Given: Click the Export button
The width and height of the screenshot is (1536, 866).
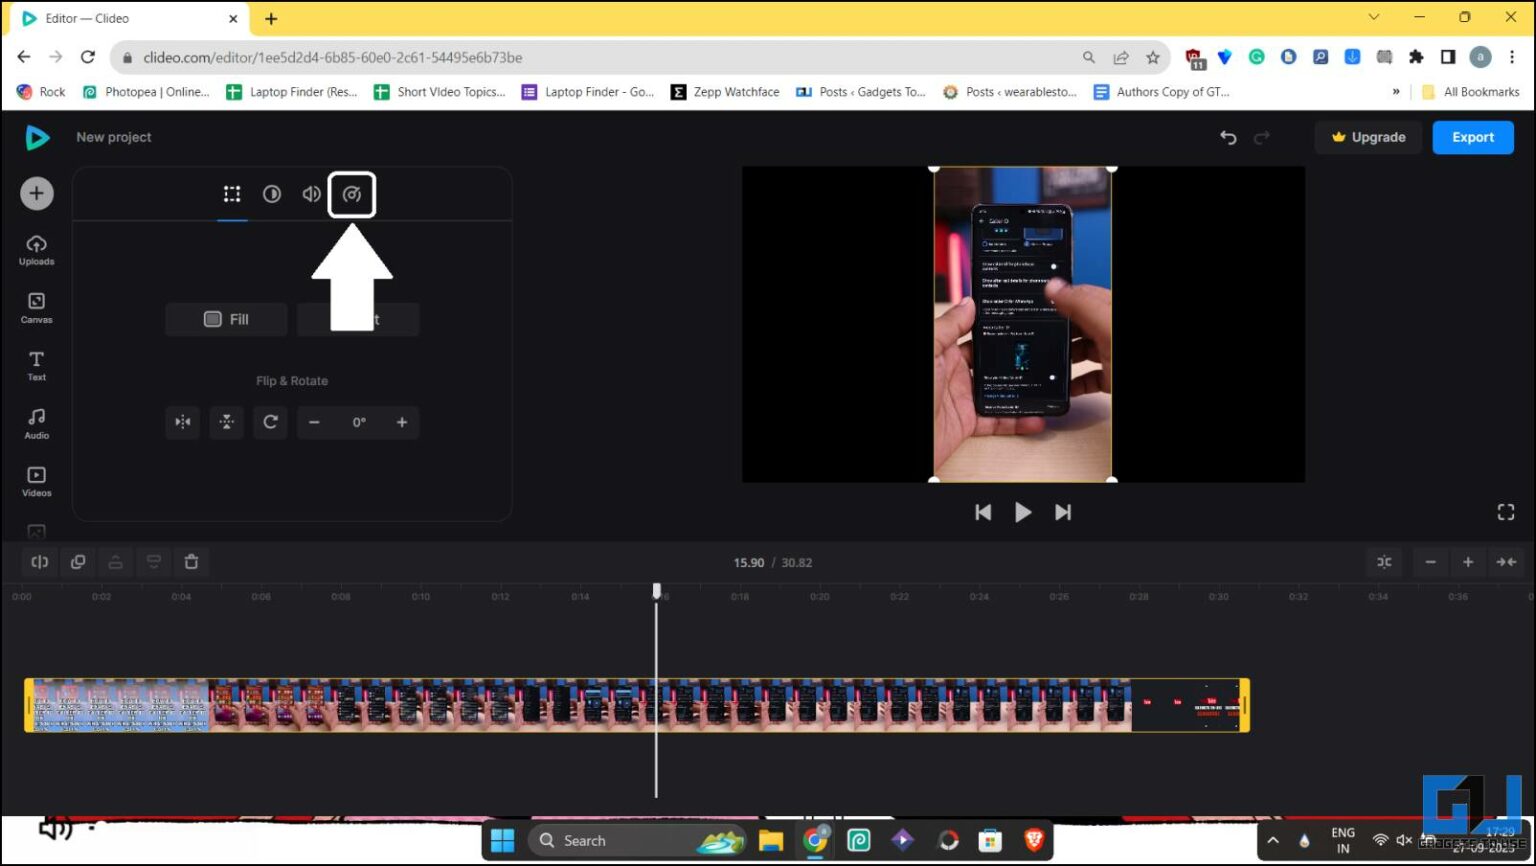Looking at the screenshot, I should click(x=1472, y=137).
